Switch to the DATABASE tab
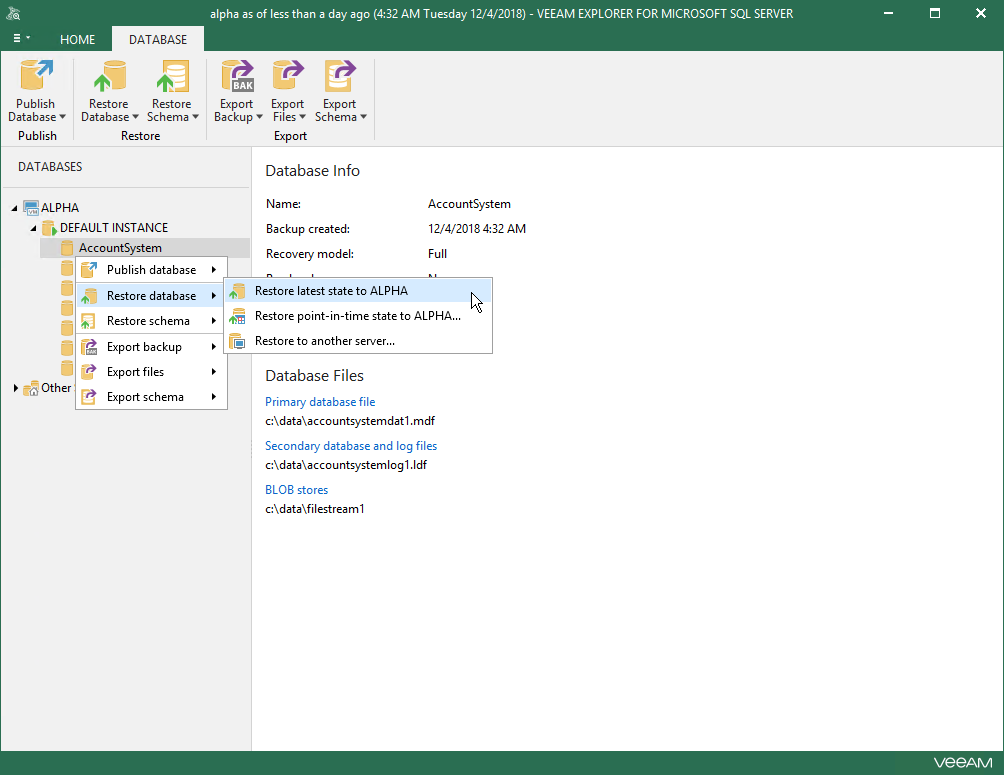This screenshot has width=1004, height=775. pyautogui.click(x=158, y=40)
